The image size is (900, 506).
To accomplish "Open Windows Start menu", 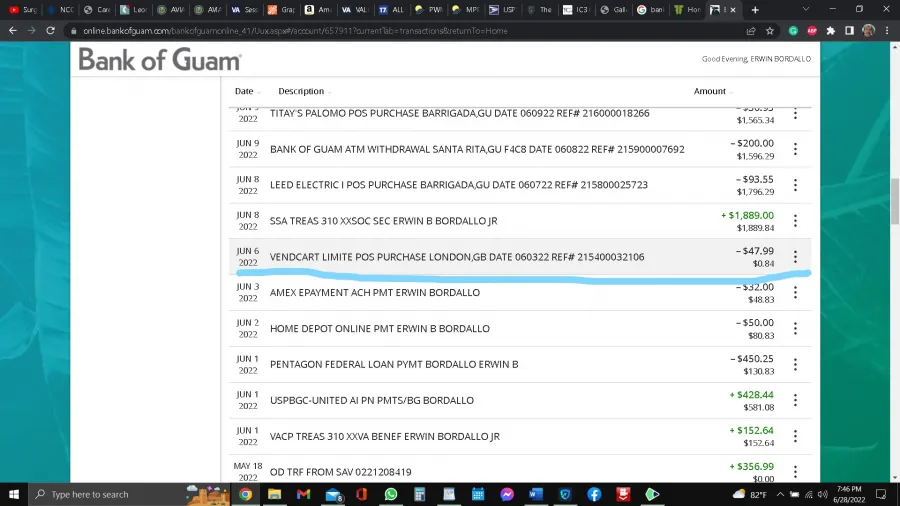I will coord(14,494).
